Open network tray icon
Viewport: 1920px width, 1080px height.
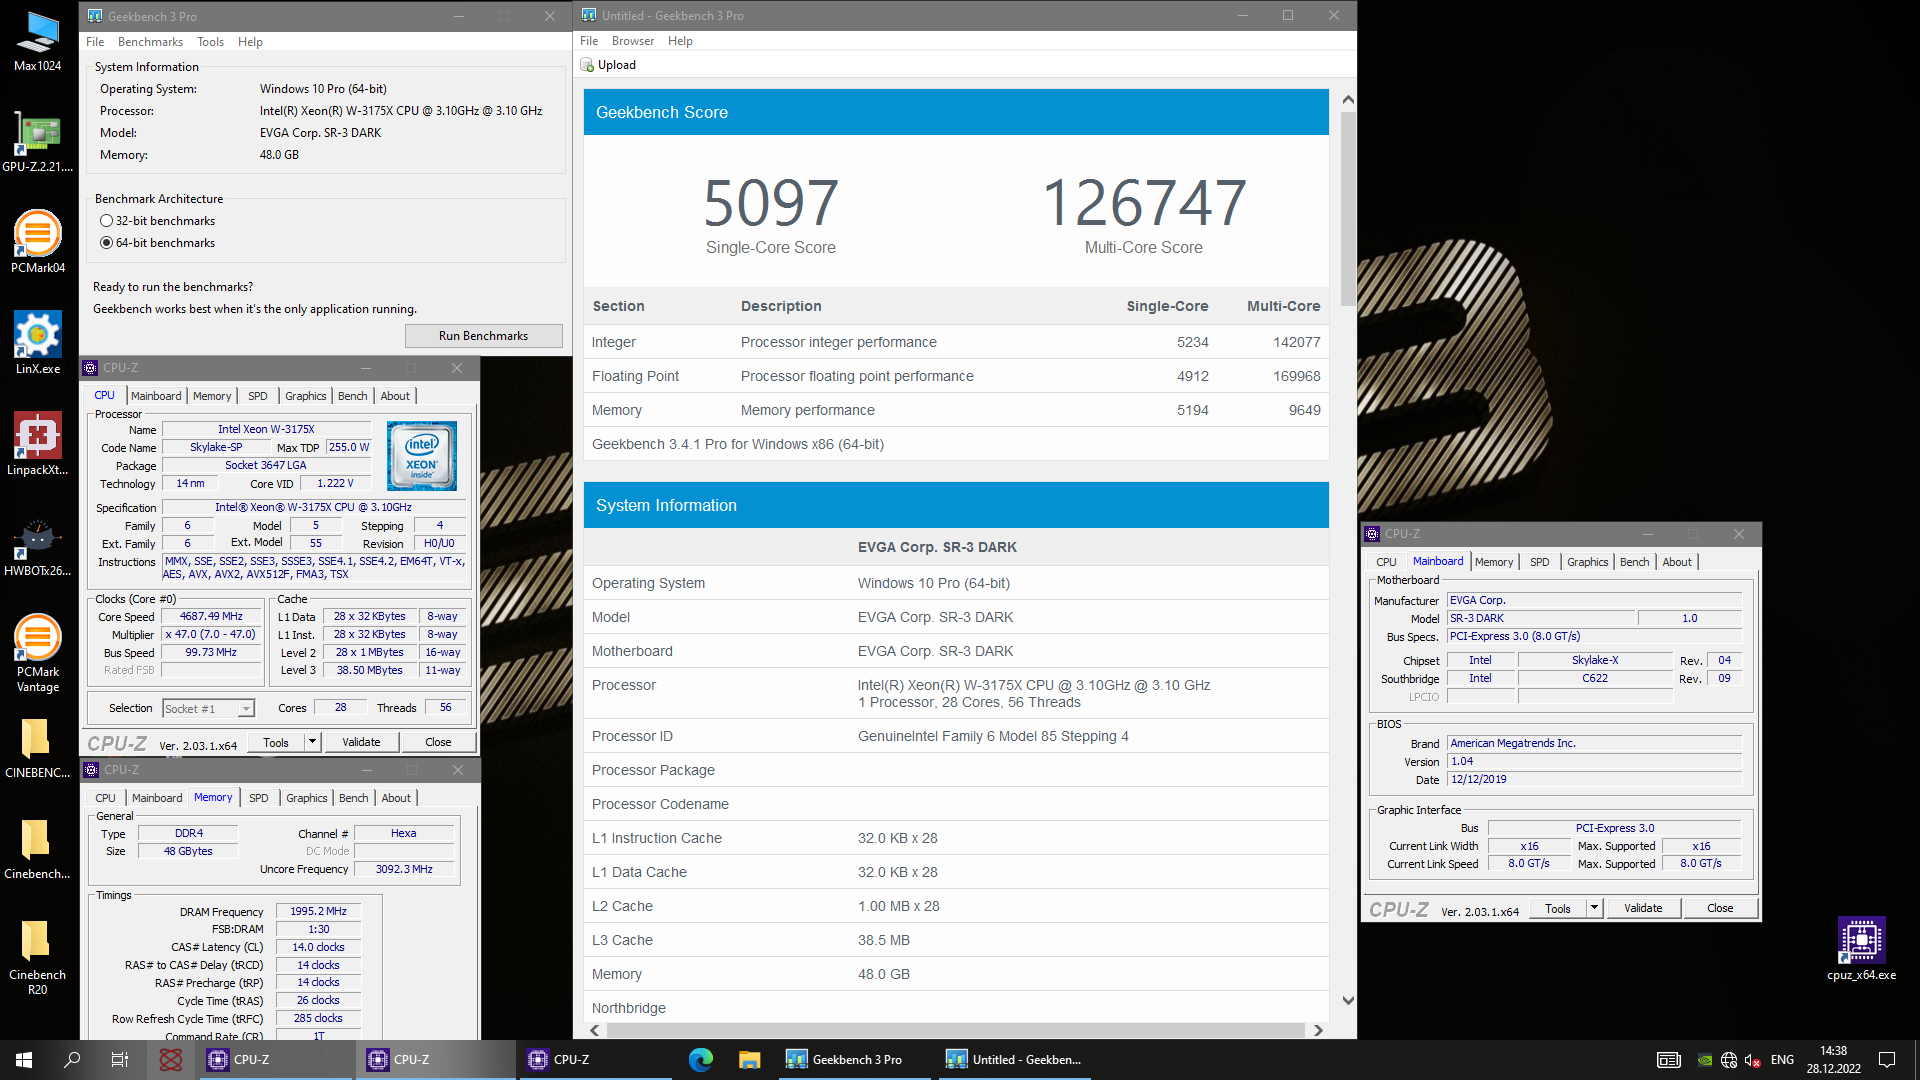(x=1729, y=1060)
